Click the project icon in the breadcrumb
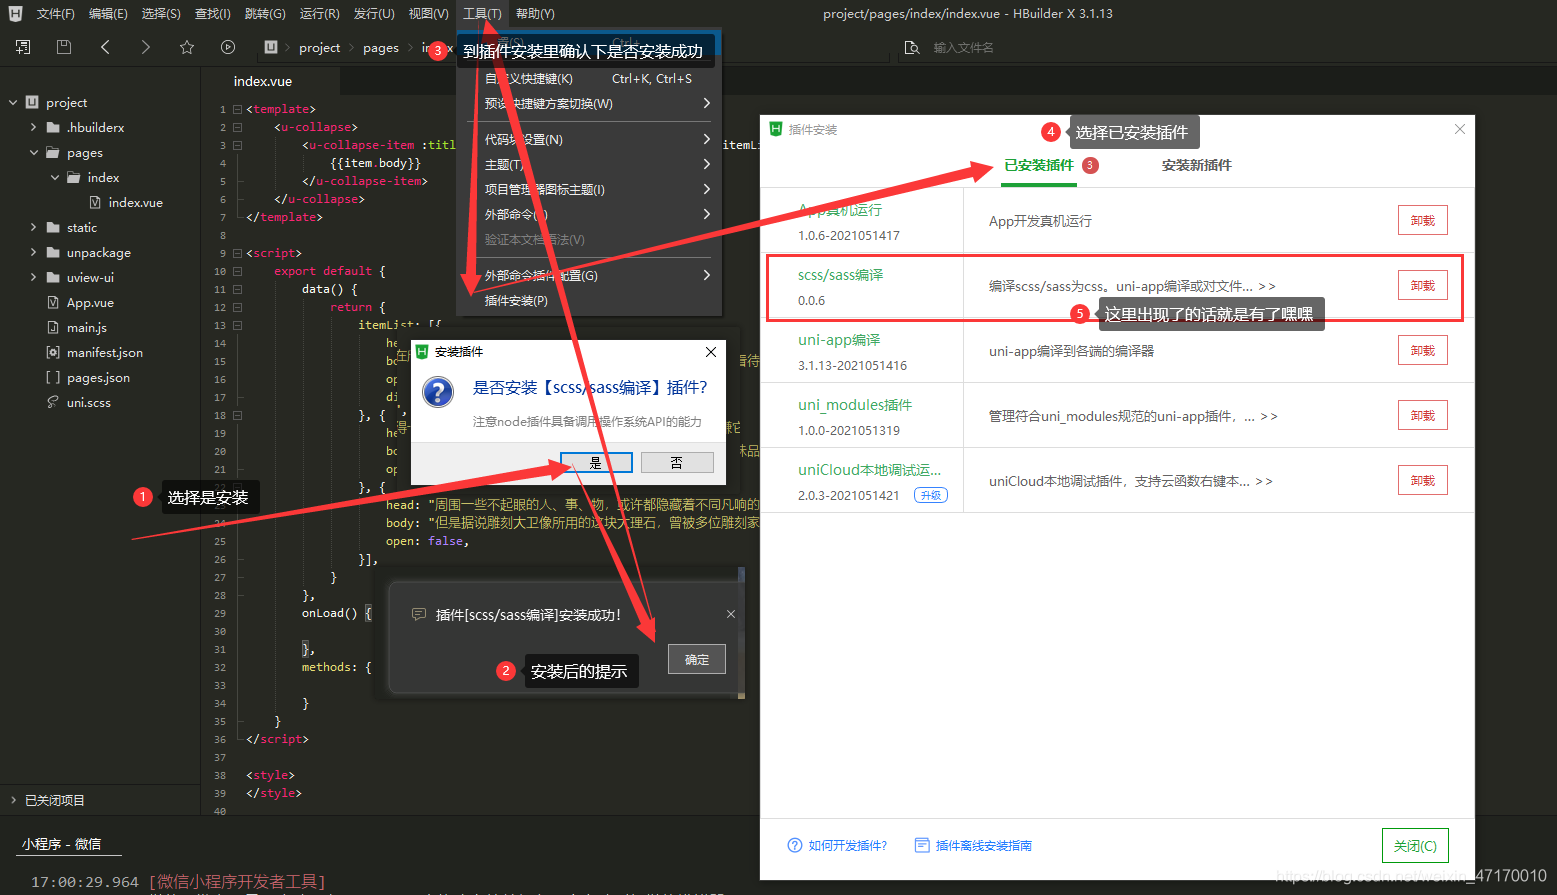Image resolution: width=1557 pixels, height=895 pixels. (x=271, y=47)
